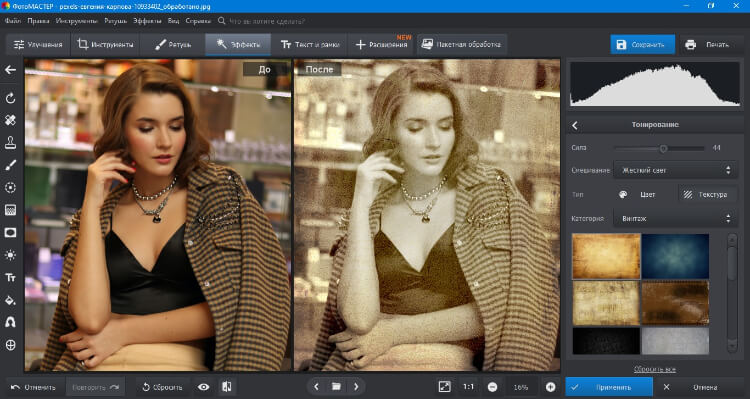
Task: Click the search field 'Что вы хотите сделать?'
Action: pyautogui.click(x=267, y=21)
